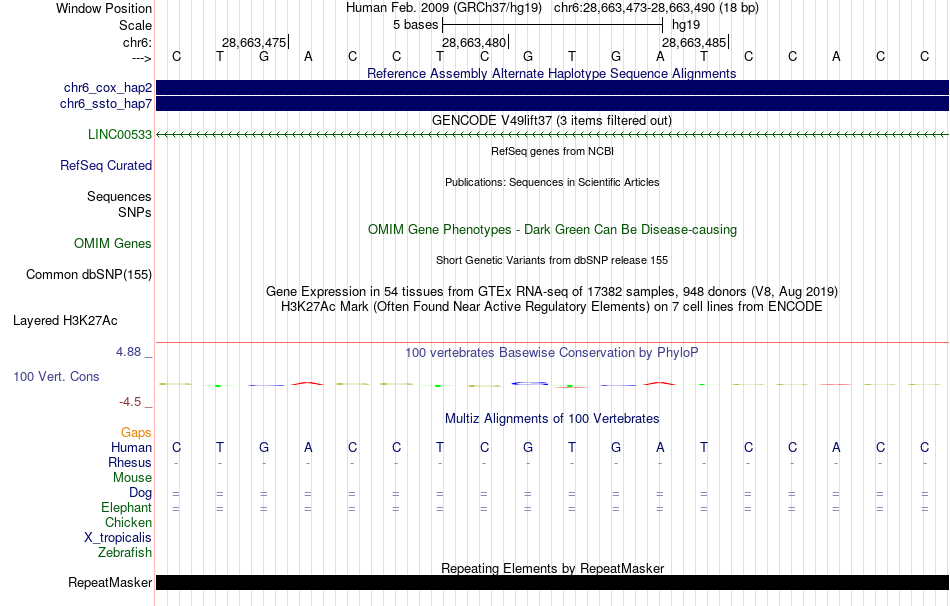Click the GTEx Gene Expression track title
The image size is (950, 606).
point(552,291)
